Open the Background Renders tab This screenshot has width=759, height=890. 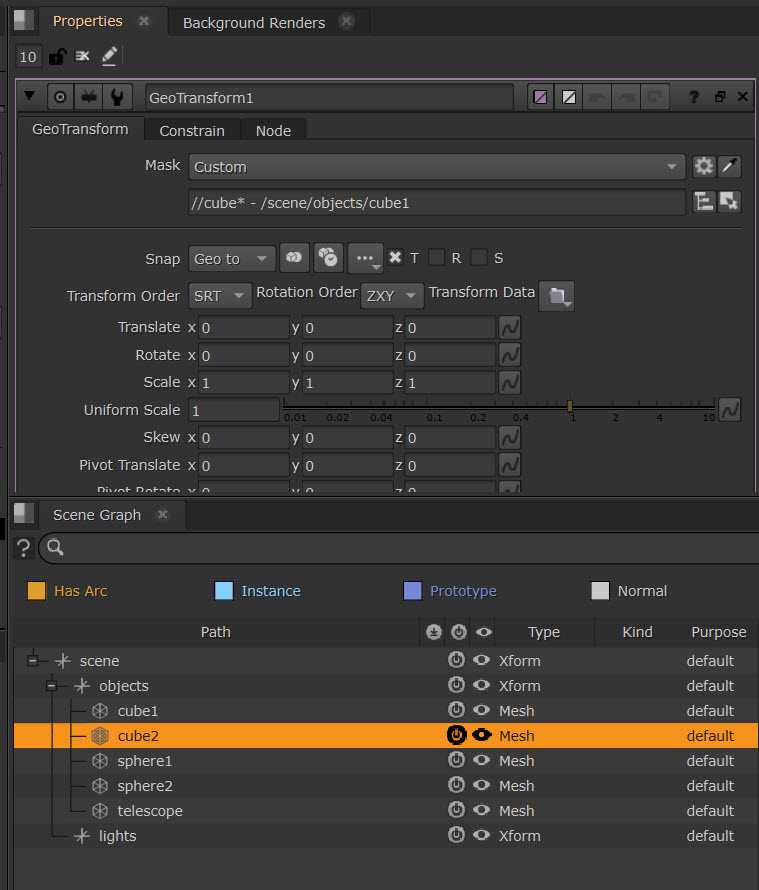click(253, 22)
